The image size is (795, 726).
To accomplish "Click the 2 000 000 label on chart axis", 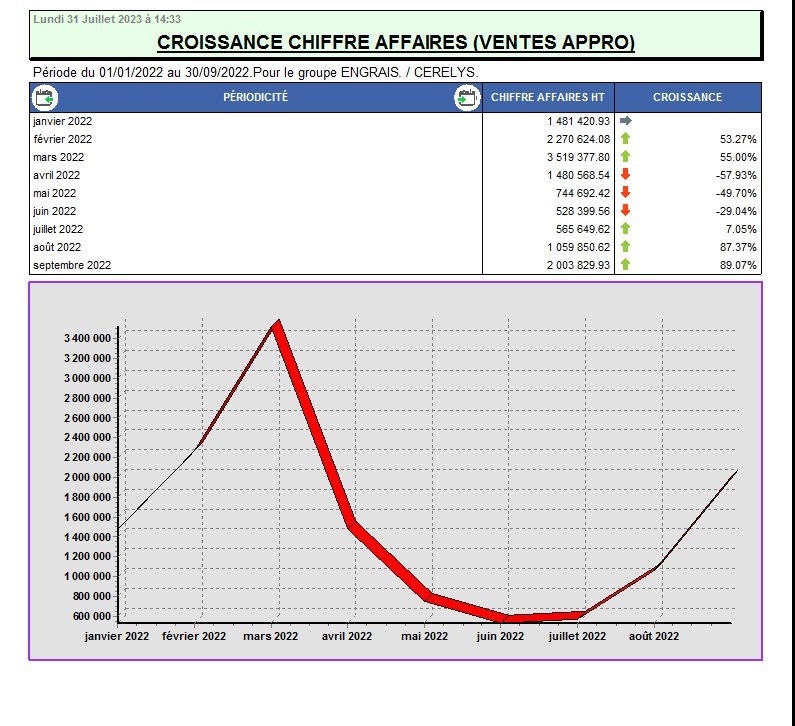I will [88, 477].
